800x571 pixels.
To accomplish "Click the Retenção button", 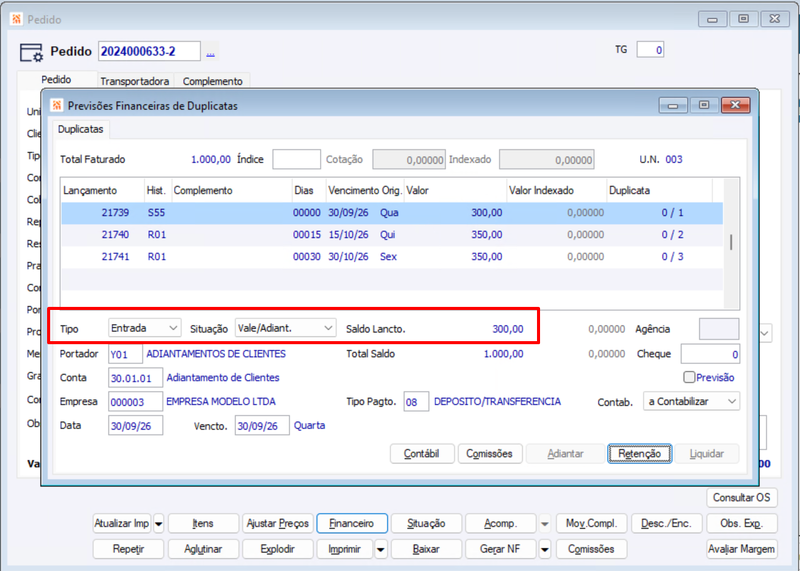I will (639, 454).
